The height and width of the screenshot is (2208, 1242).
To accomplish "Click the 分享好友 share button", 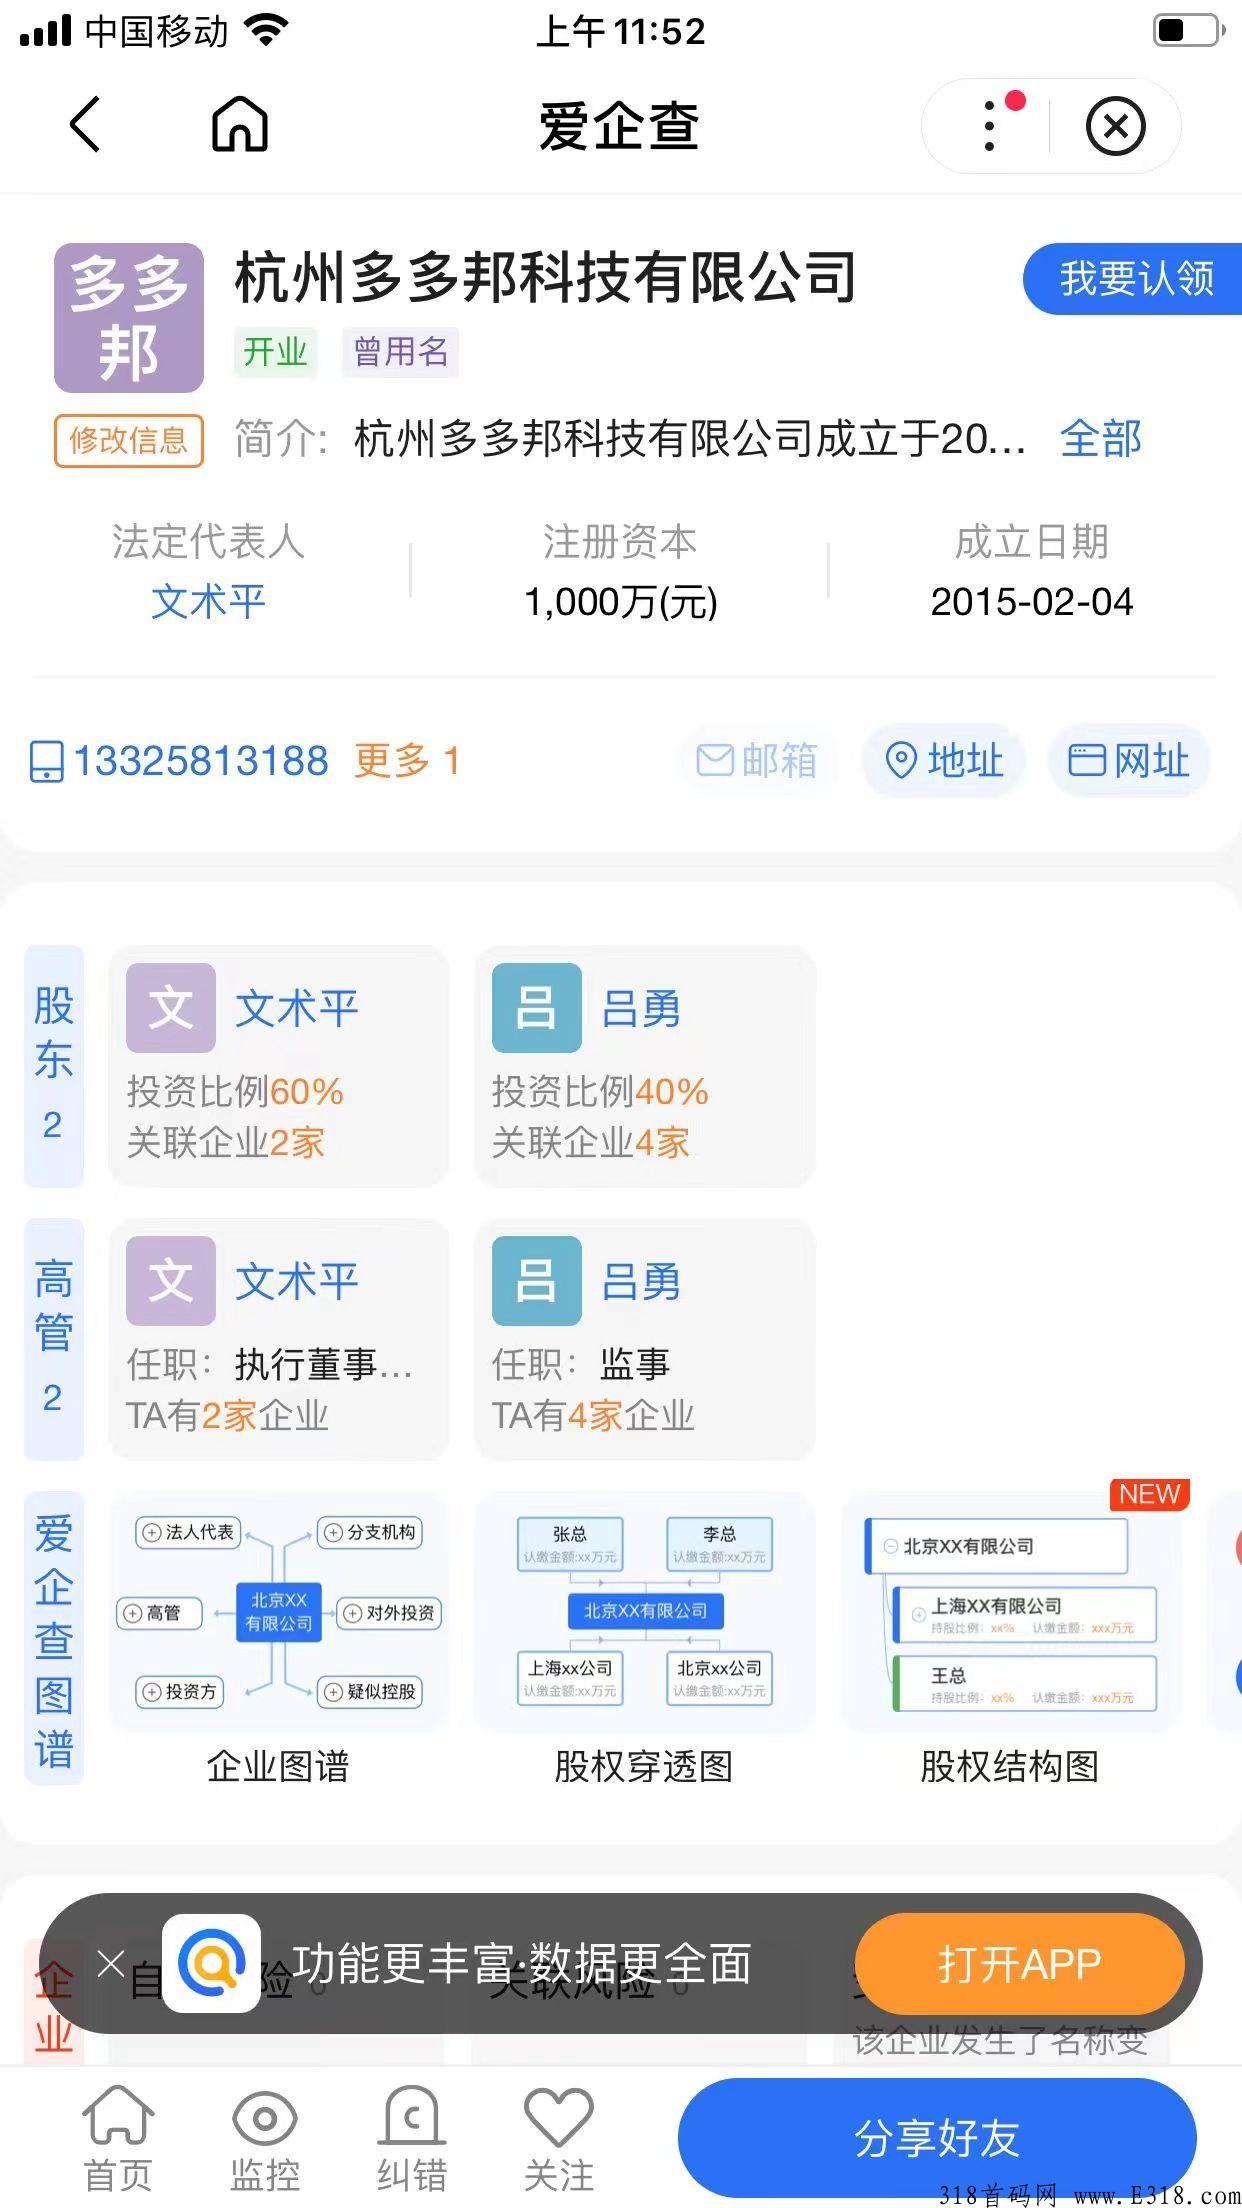I will (937, 2138).
